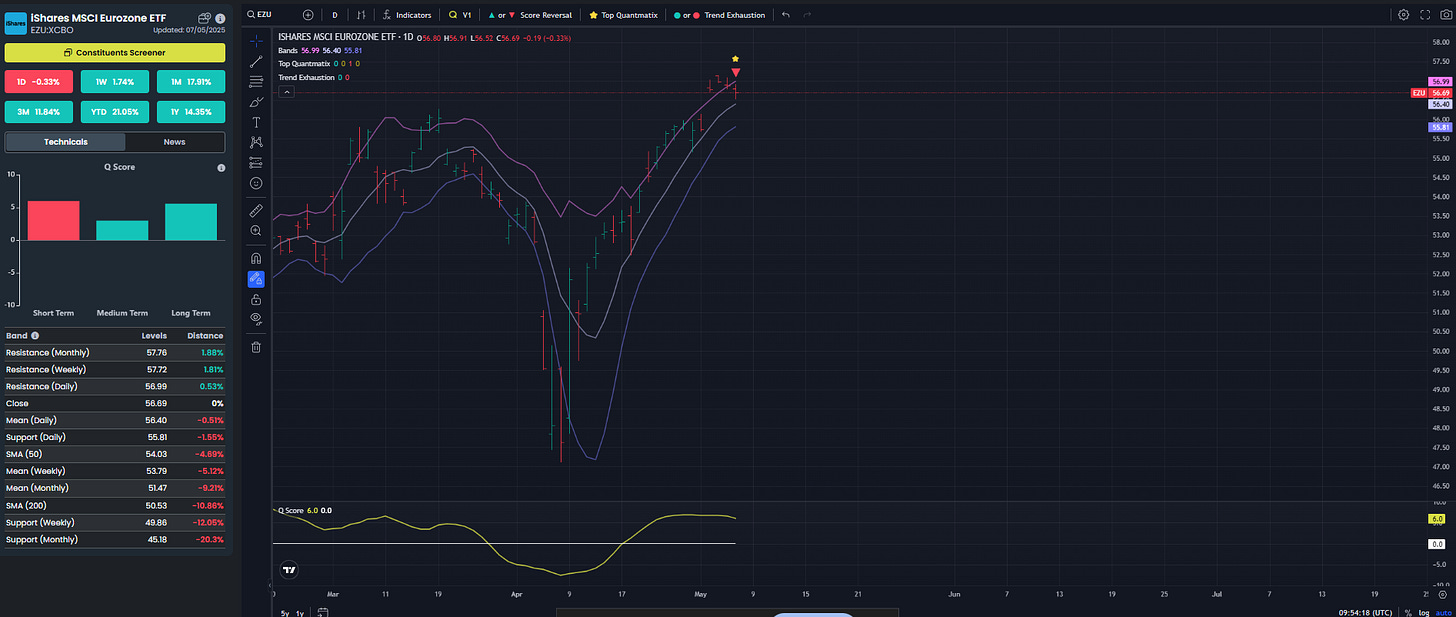Viewport: 1456px width, 617px height.
Task: Click the undo arrow in top toolbar
Action: tap(786, 15)
